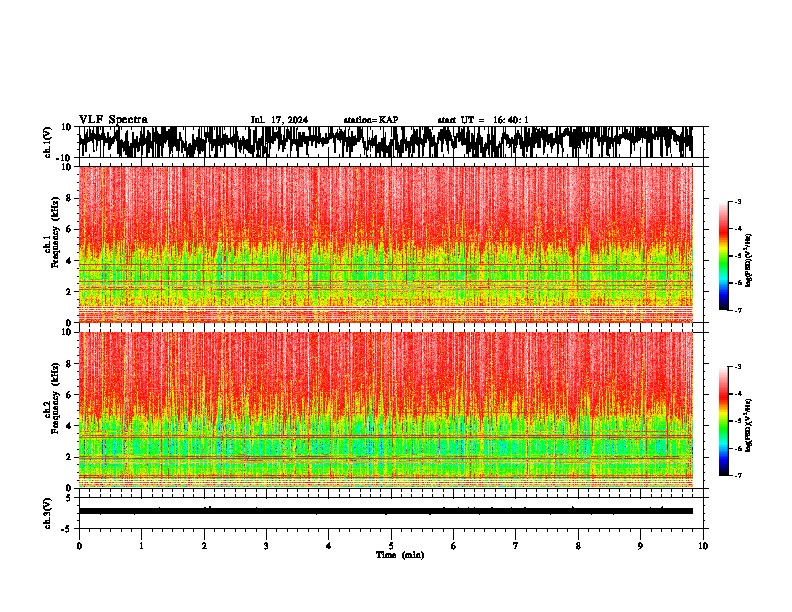Screen dimensions: 792x612
Task: Click the time axis tick labeled 5
Action: pyautogui.click(x=391, y=546)
